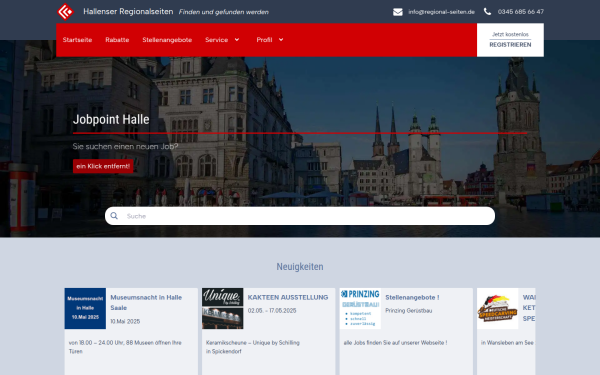Click the Hallenser Regionalseiten diamond logo
600x375 pixels.
pyautogui.click(x=65, y=12)
